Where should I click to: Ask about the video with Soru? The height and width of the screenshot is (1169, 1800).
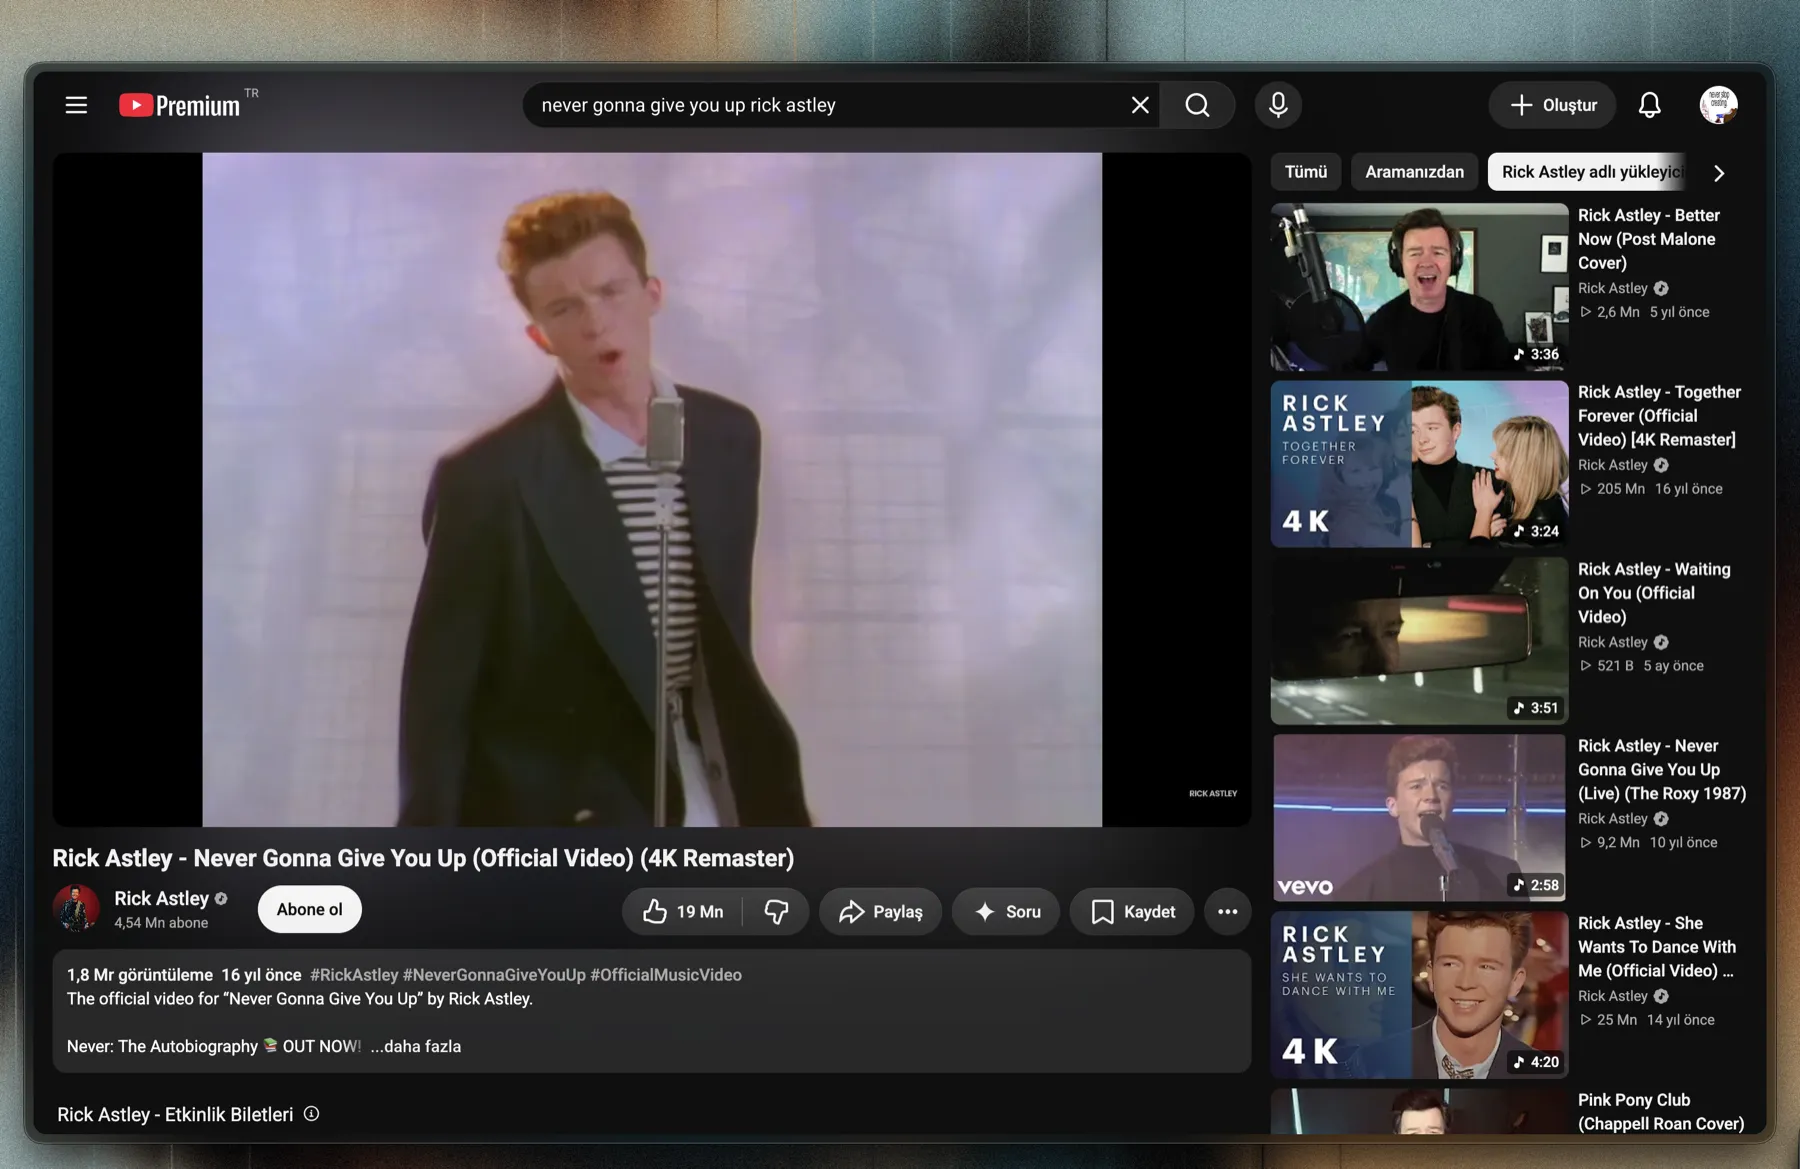tap(1006, 911)
